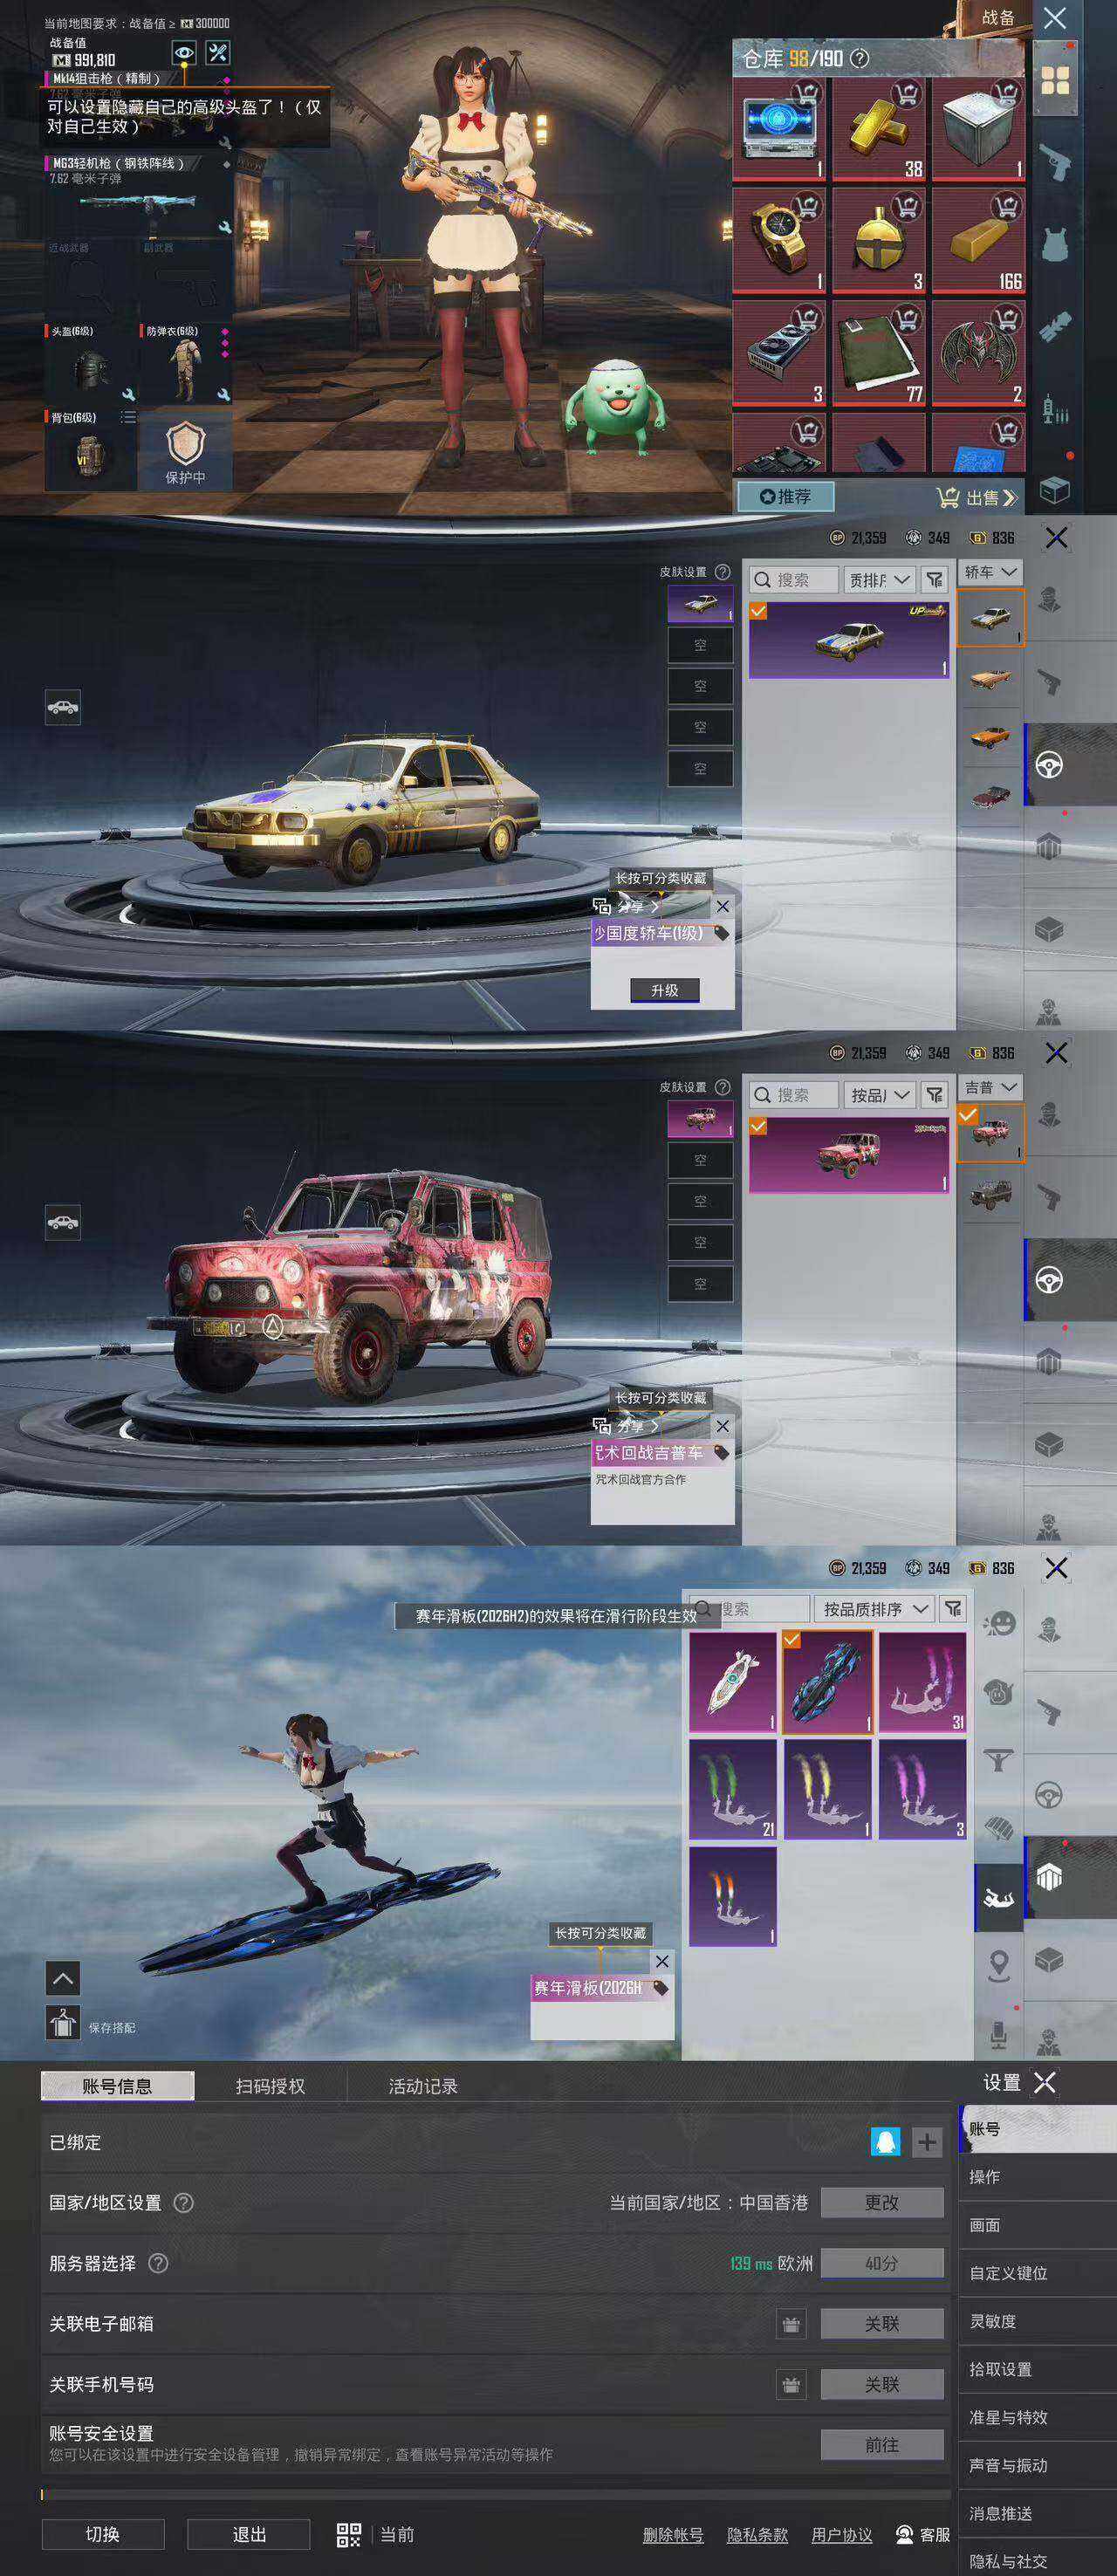
Task: Open the QR code icon near 当前
Action: 349,2534
